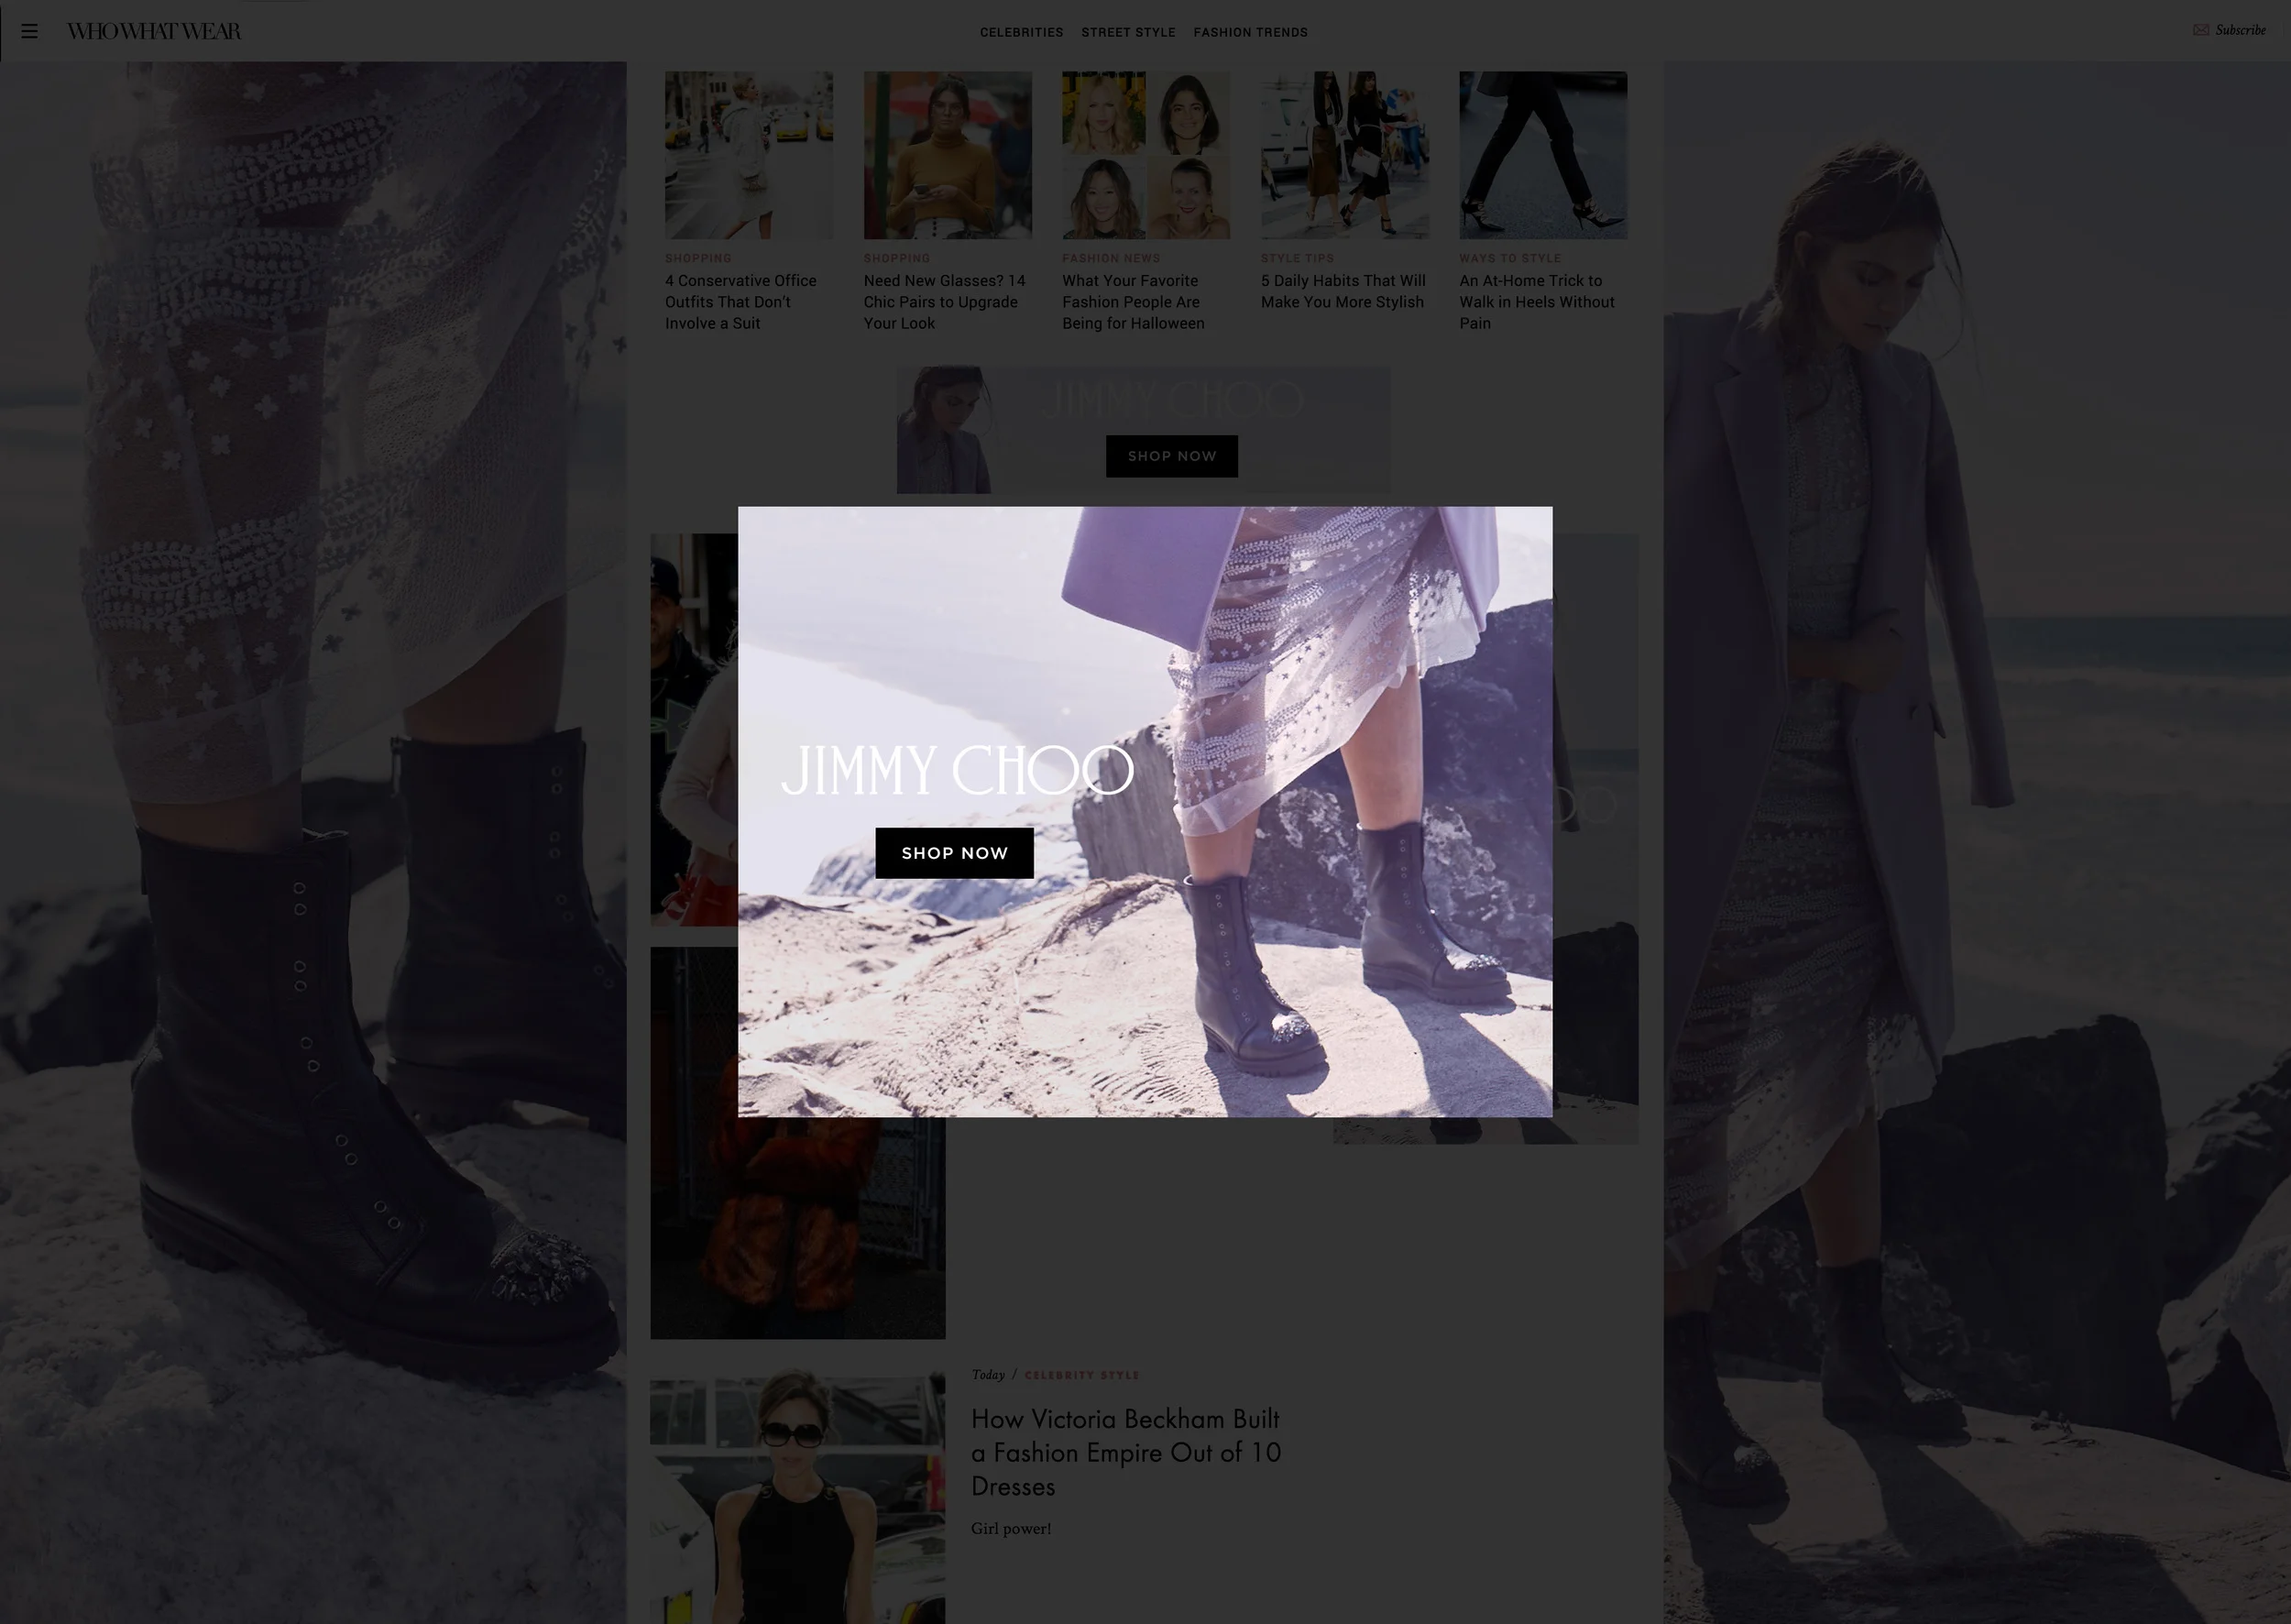Open 'An At-Home Trick to Walk in Heels'
Image resolution: width=2291 pixels, height=1624 pixels.
pyautogui.click(x=1537, y=302)
